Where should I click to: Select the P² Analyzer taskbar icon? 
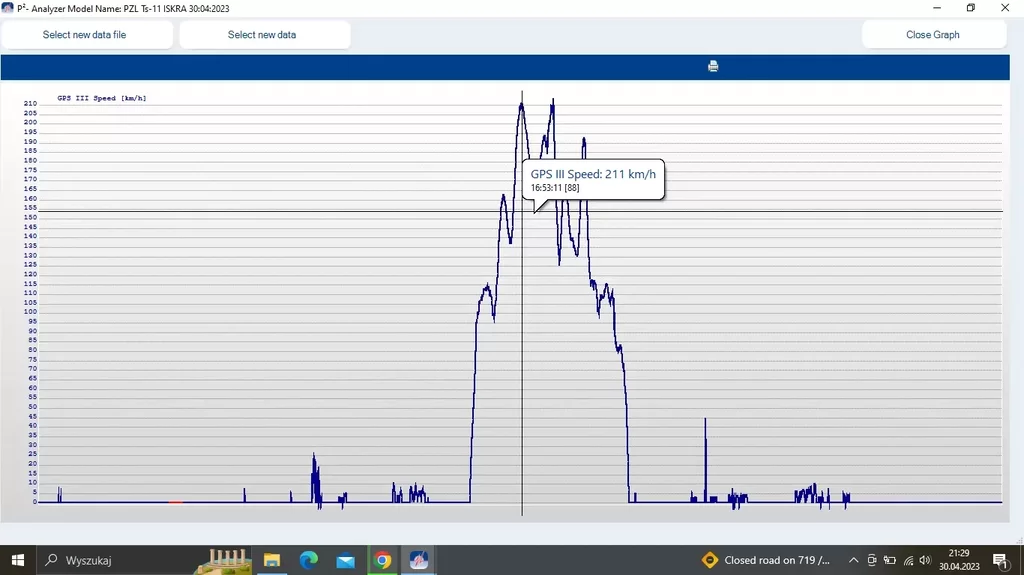419,560
